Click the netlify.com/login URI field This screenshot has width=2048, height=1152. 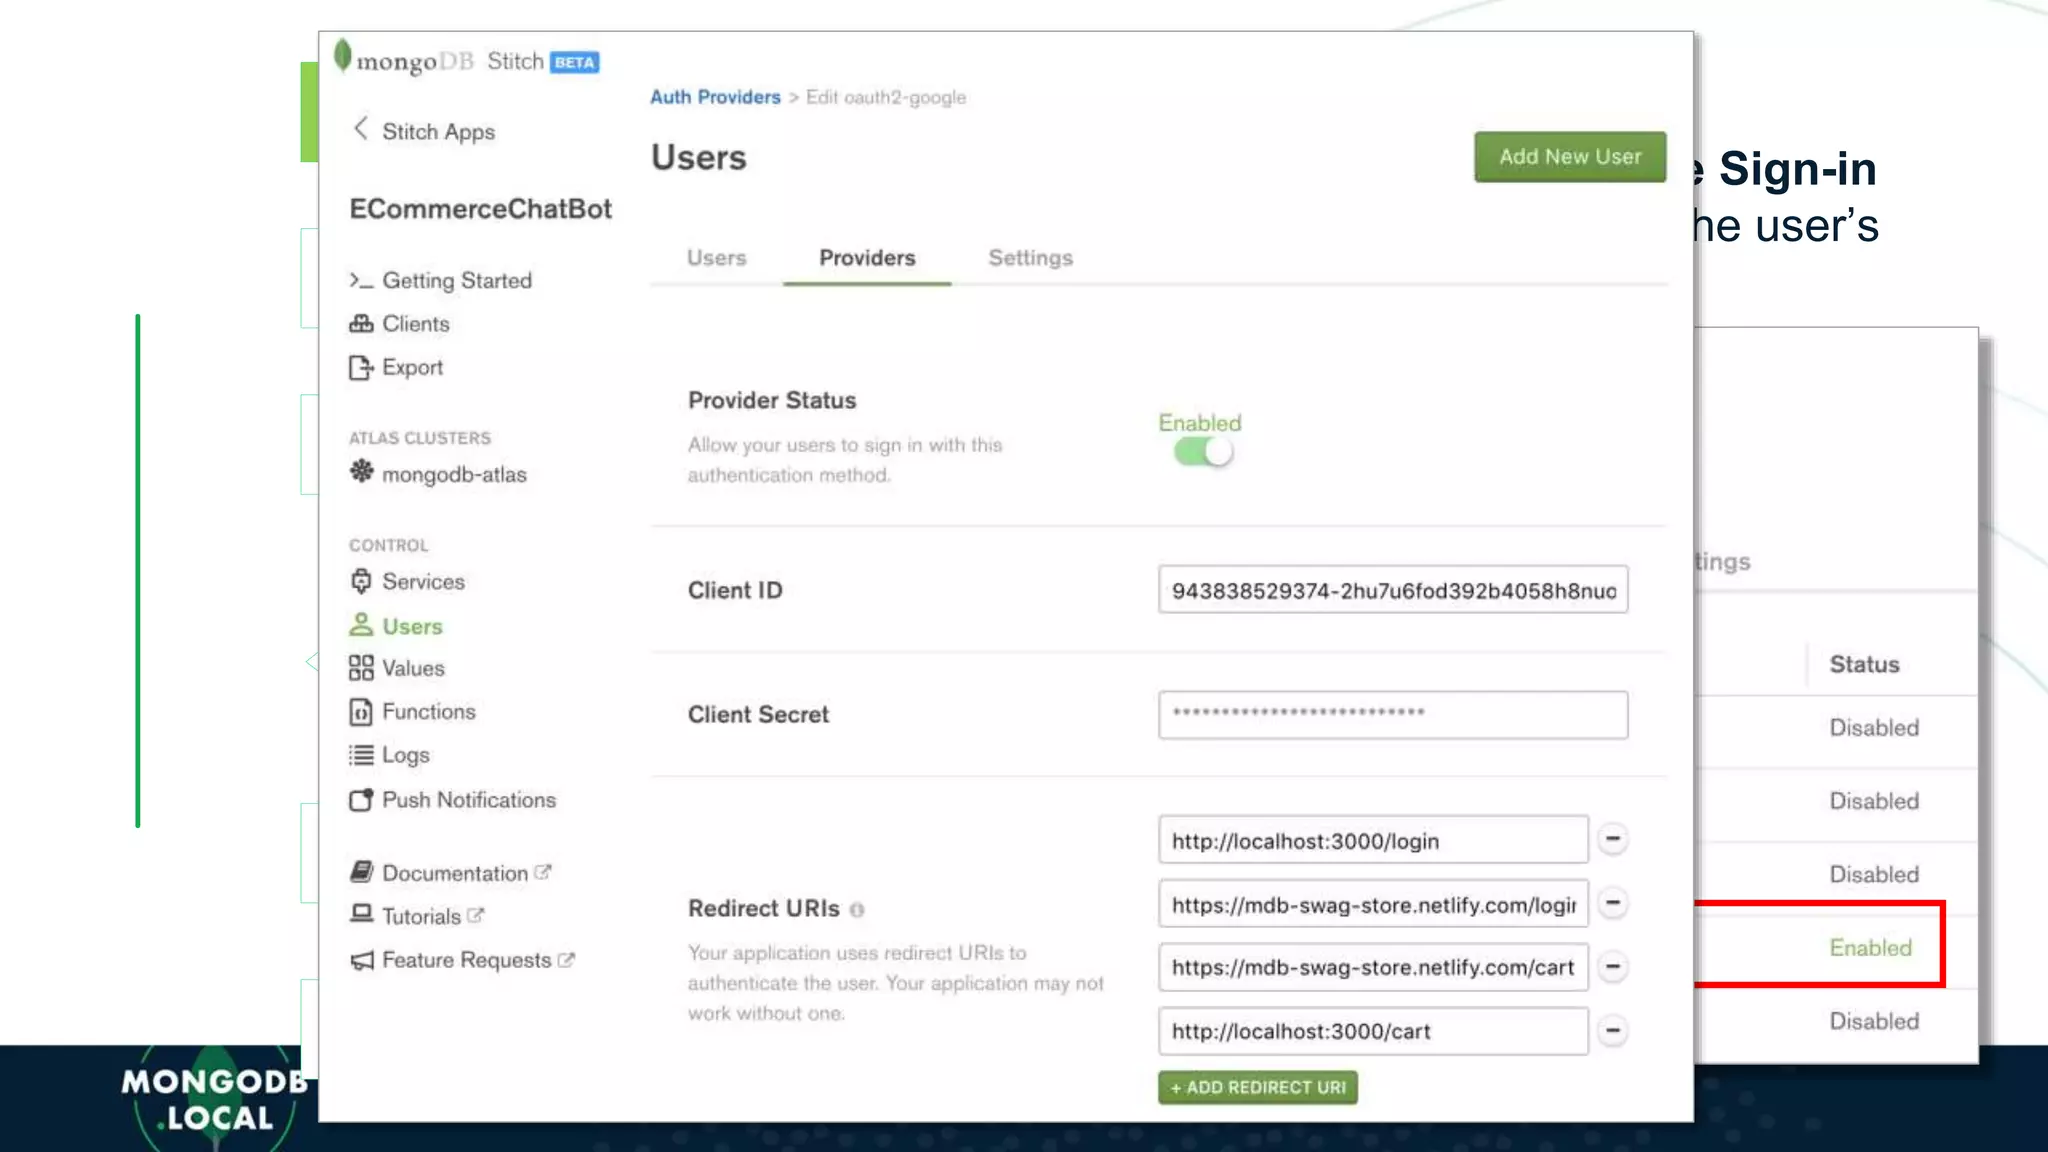[1373, 904]
